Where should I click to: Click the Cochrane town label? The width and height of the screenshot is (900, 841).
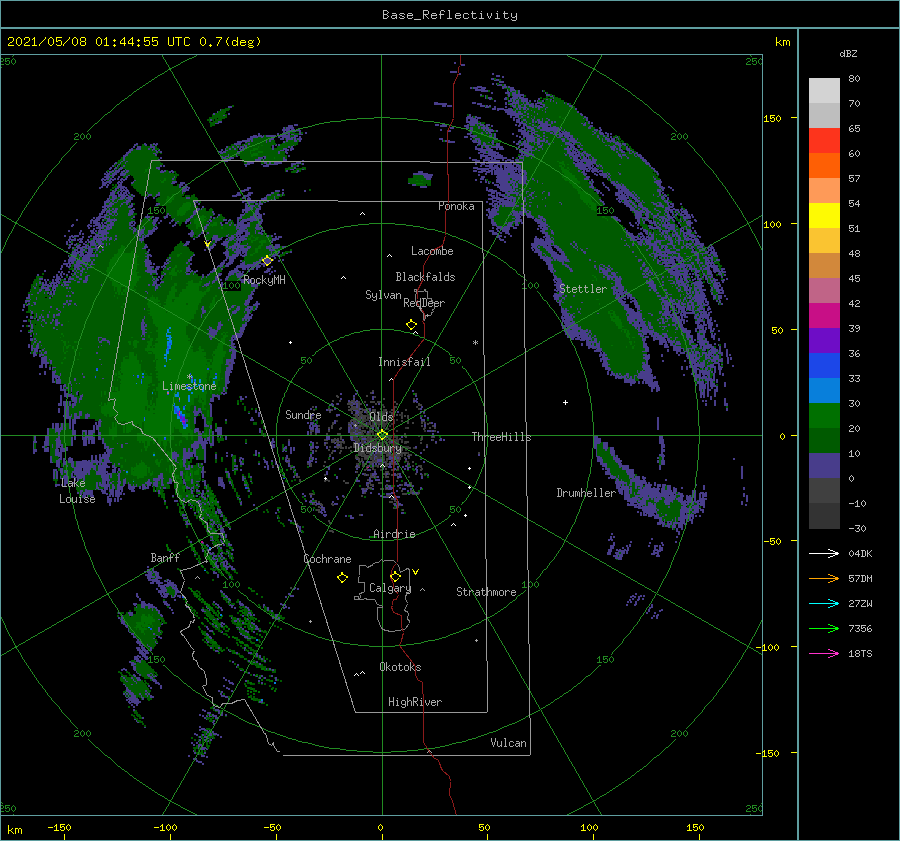point(327,559)
